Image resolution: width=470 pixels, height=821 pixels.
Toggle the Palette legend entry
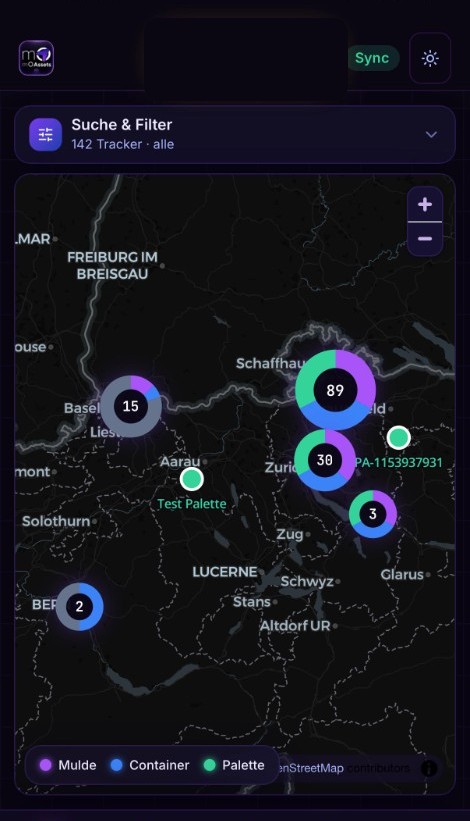pos(234,765)
